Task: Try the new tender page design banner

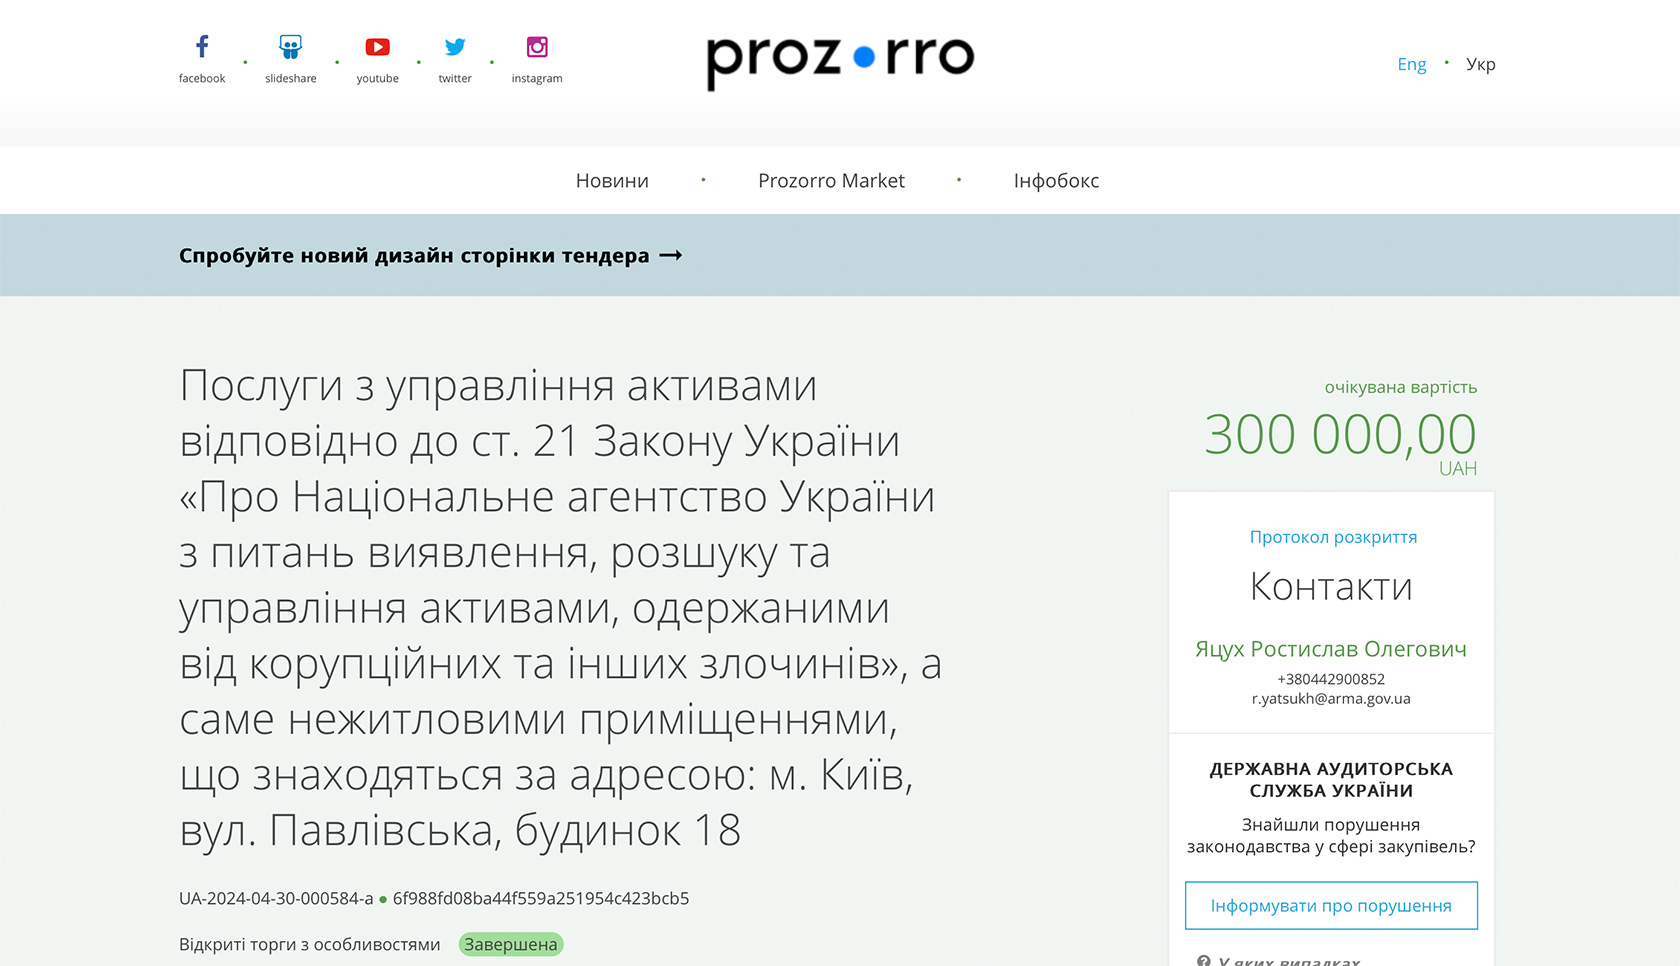Action: click(430, 256)
